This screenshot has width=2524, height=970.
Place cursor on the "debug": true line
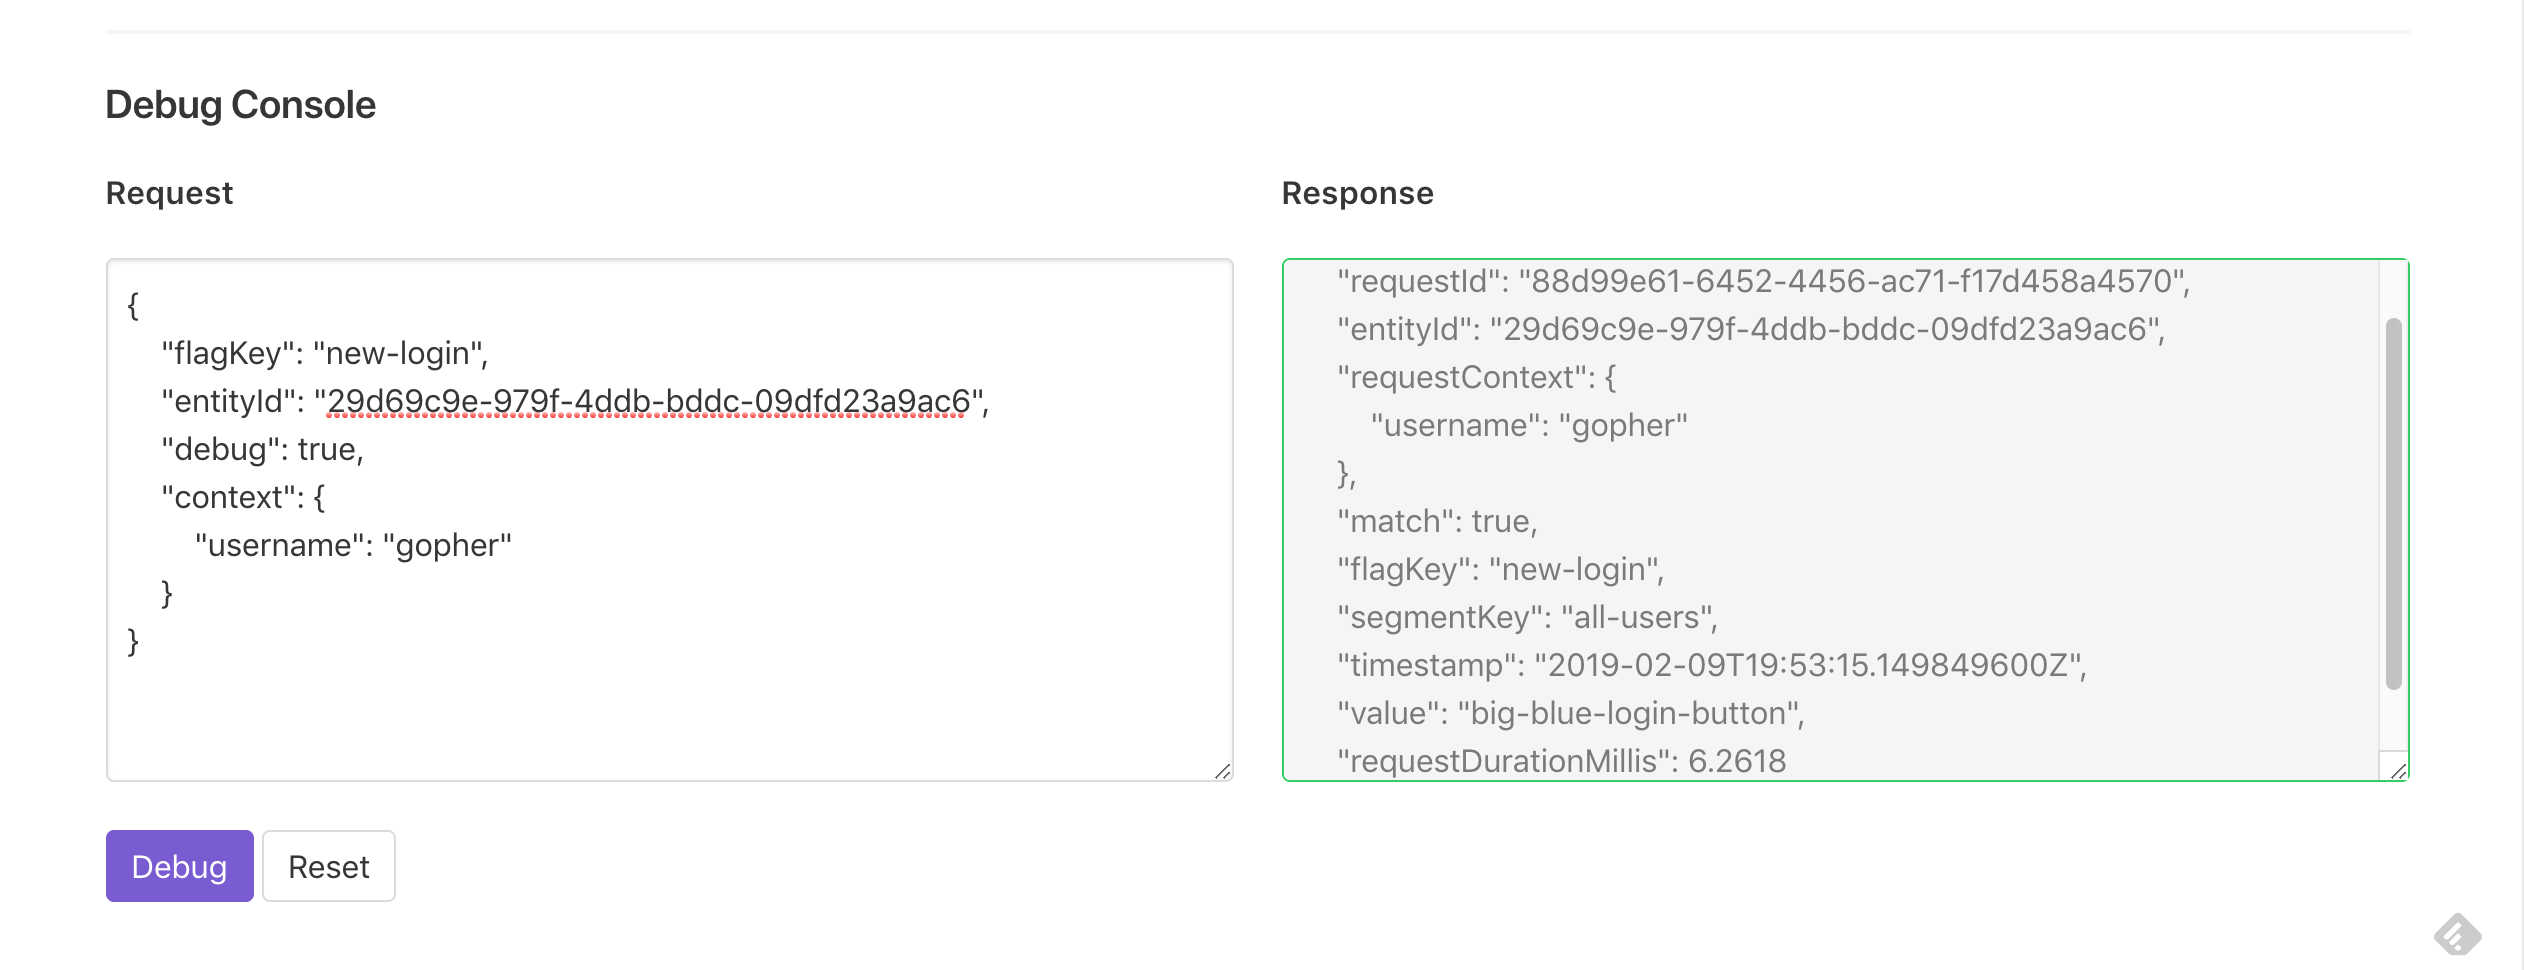262,449
